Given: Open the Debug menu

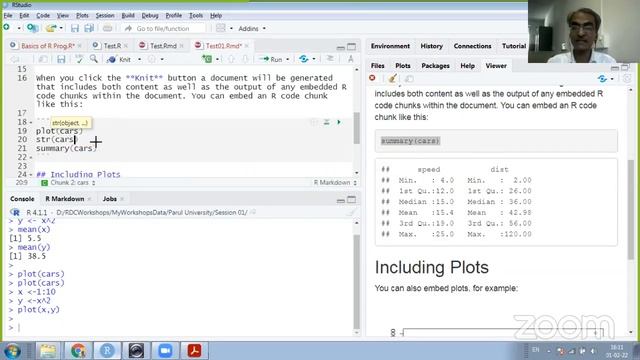Looking at the screenshot, I should coord(150,16).
